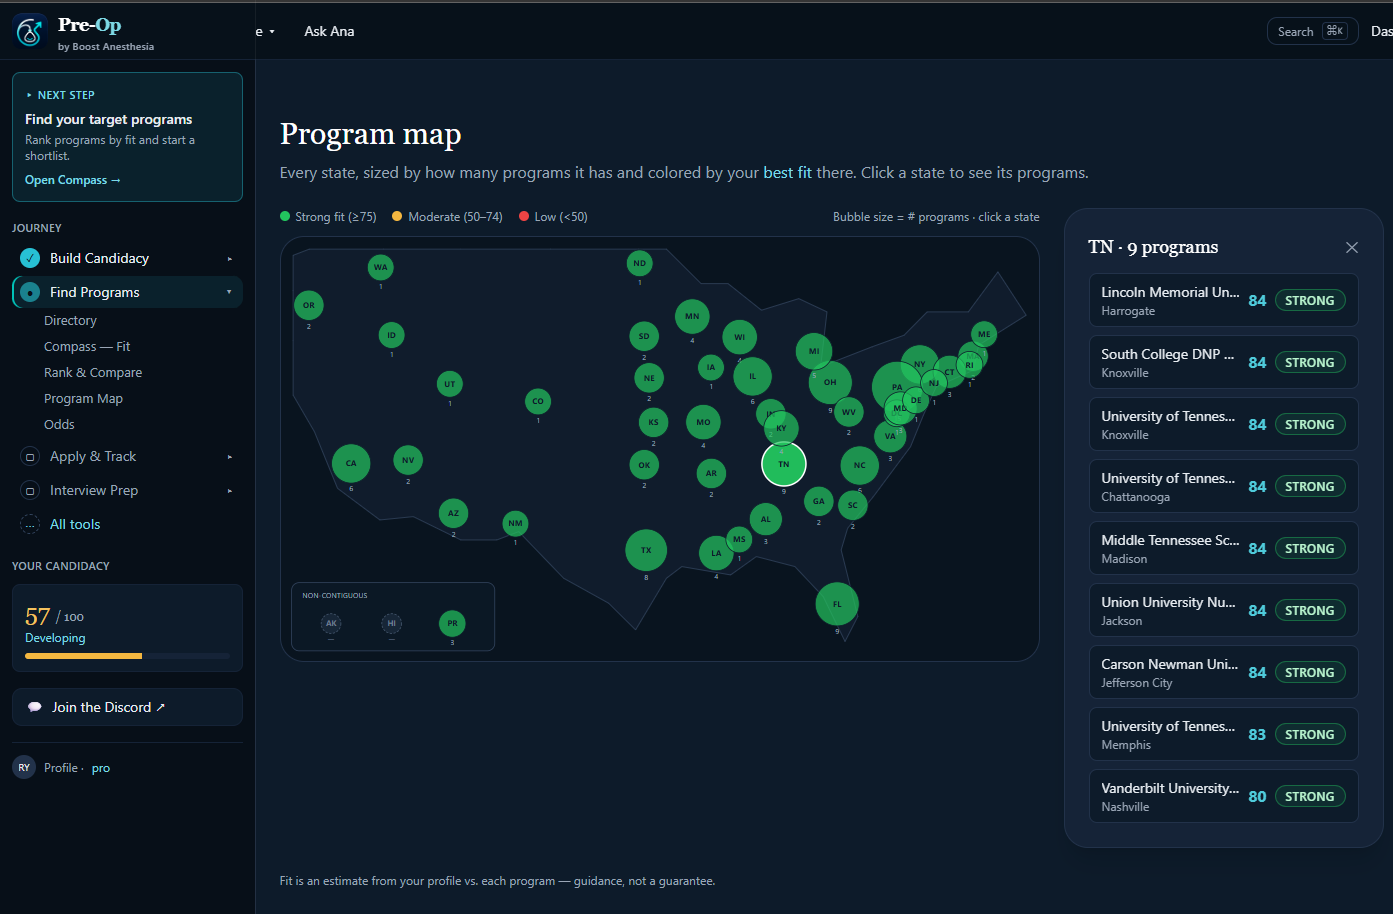Image resolution: width=1393 pixels, height=914 pixels.
Task: Open the Chattanooga University of Tennessee card
Action: 1224,486
